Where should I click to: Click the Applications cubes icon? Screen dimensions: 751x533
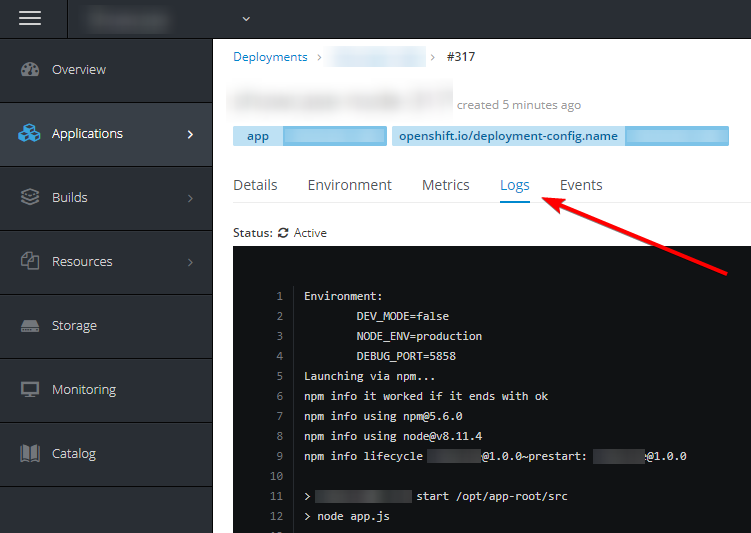coord(29,133)
